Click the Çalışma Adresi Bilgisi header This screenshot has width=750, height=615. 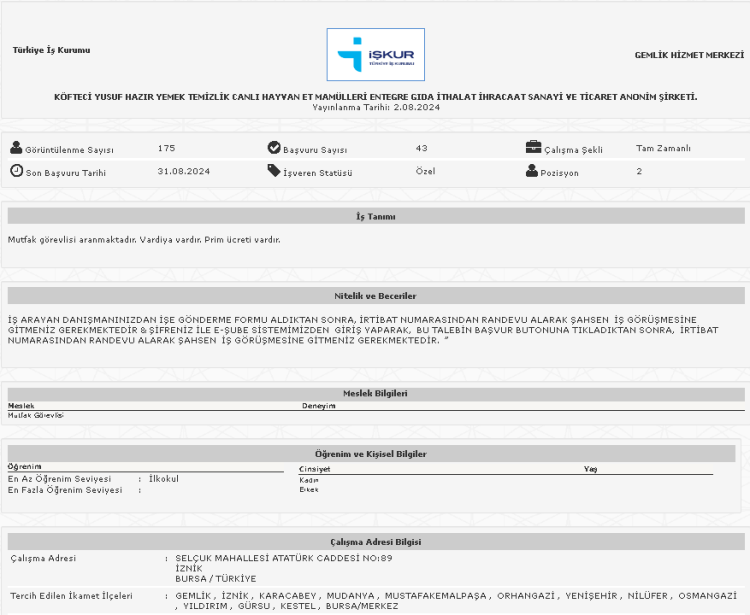376,541
